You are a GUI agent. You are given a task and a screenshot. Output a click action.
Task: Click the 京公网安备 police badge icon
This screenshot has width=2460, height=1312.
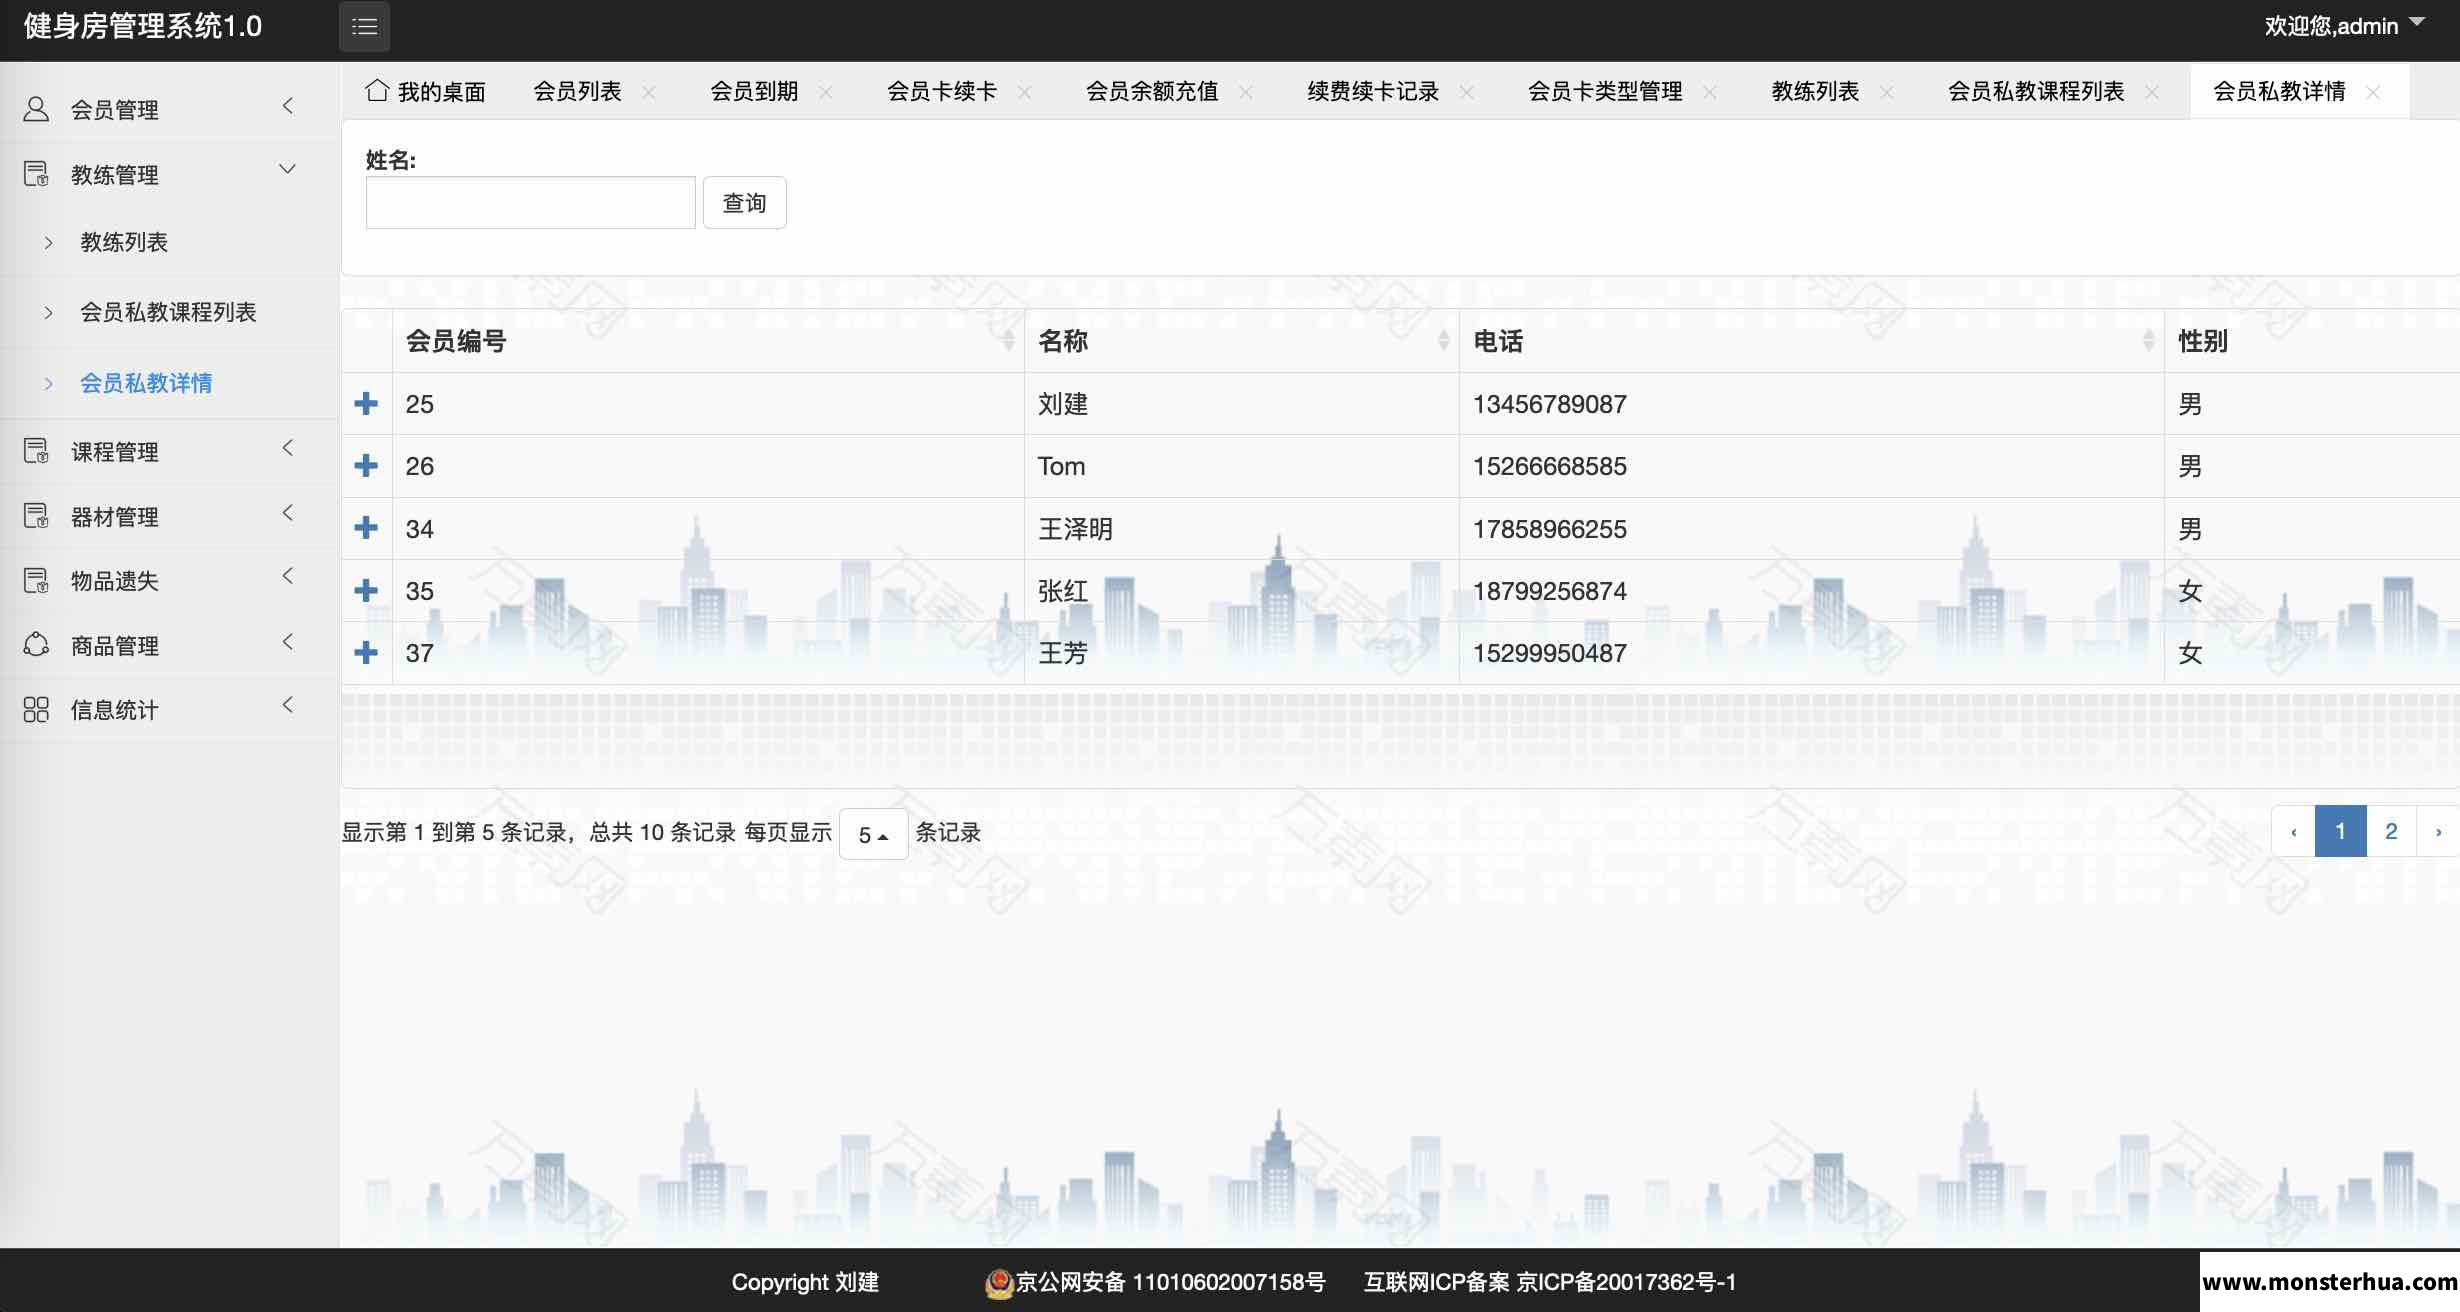(x=999, y=1283)
